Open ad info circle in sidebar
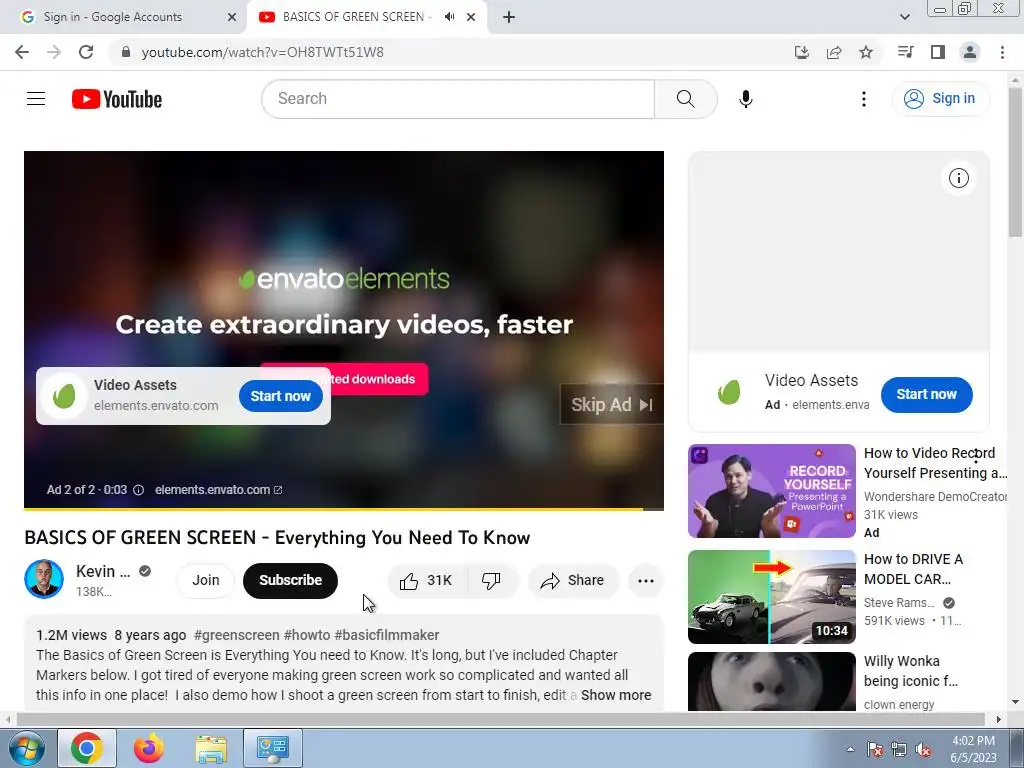Image resolution: width=1024 pixels, height=768 pixels. 958,178
